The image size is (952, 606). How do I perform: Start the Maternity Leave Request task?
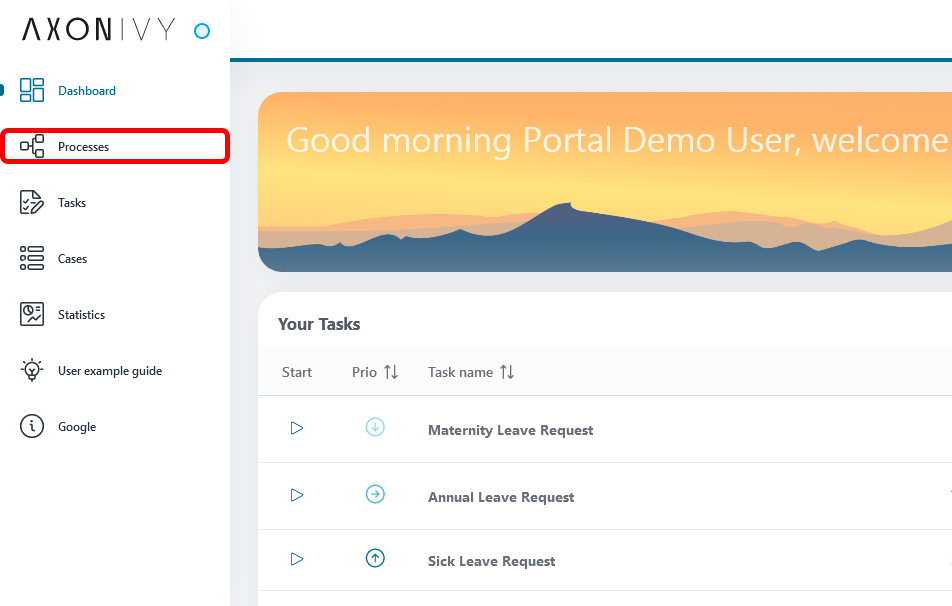pos(297,428)
